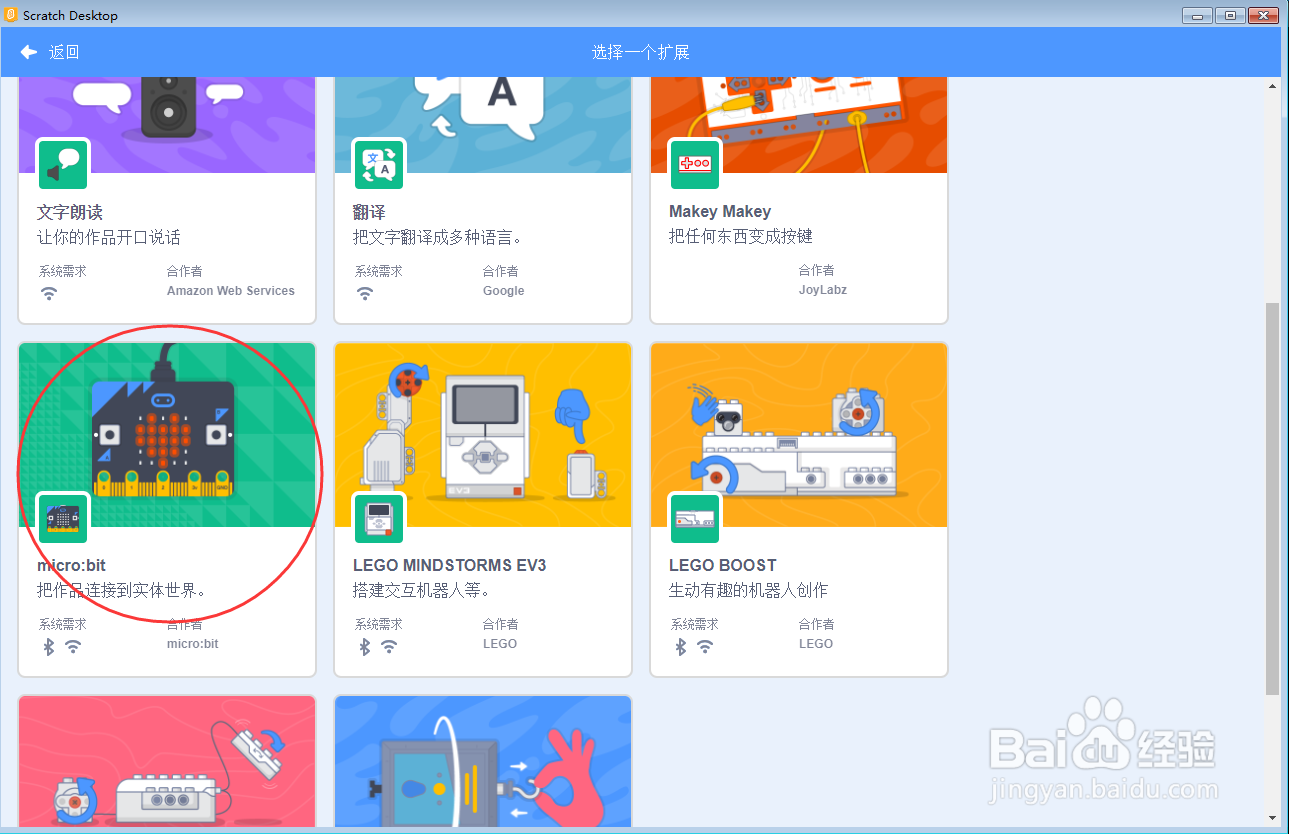Open the pink WeDo extension banner

pos(167,762)
